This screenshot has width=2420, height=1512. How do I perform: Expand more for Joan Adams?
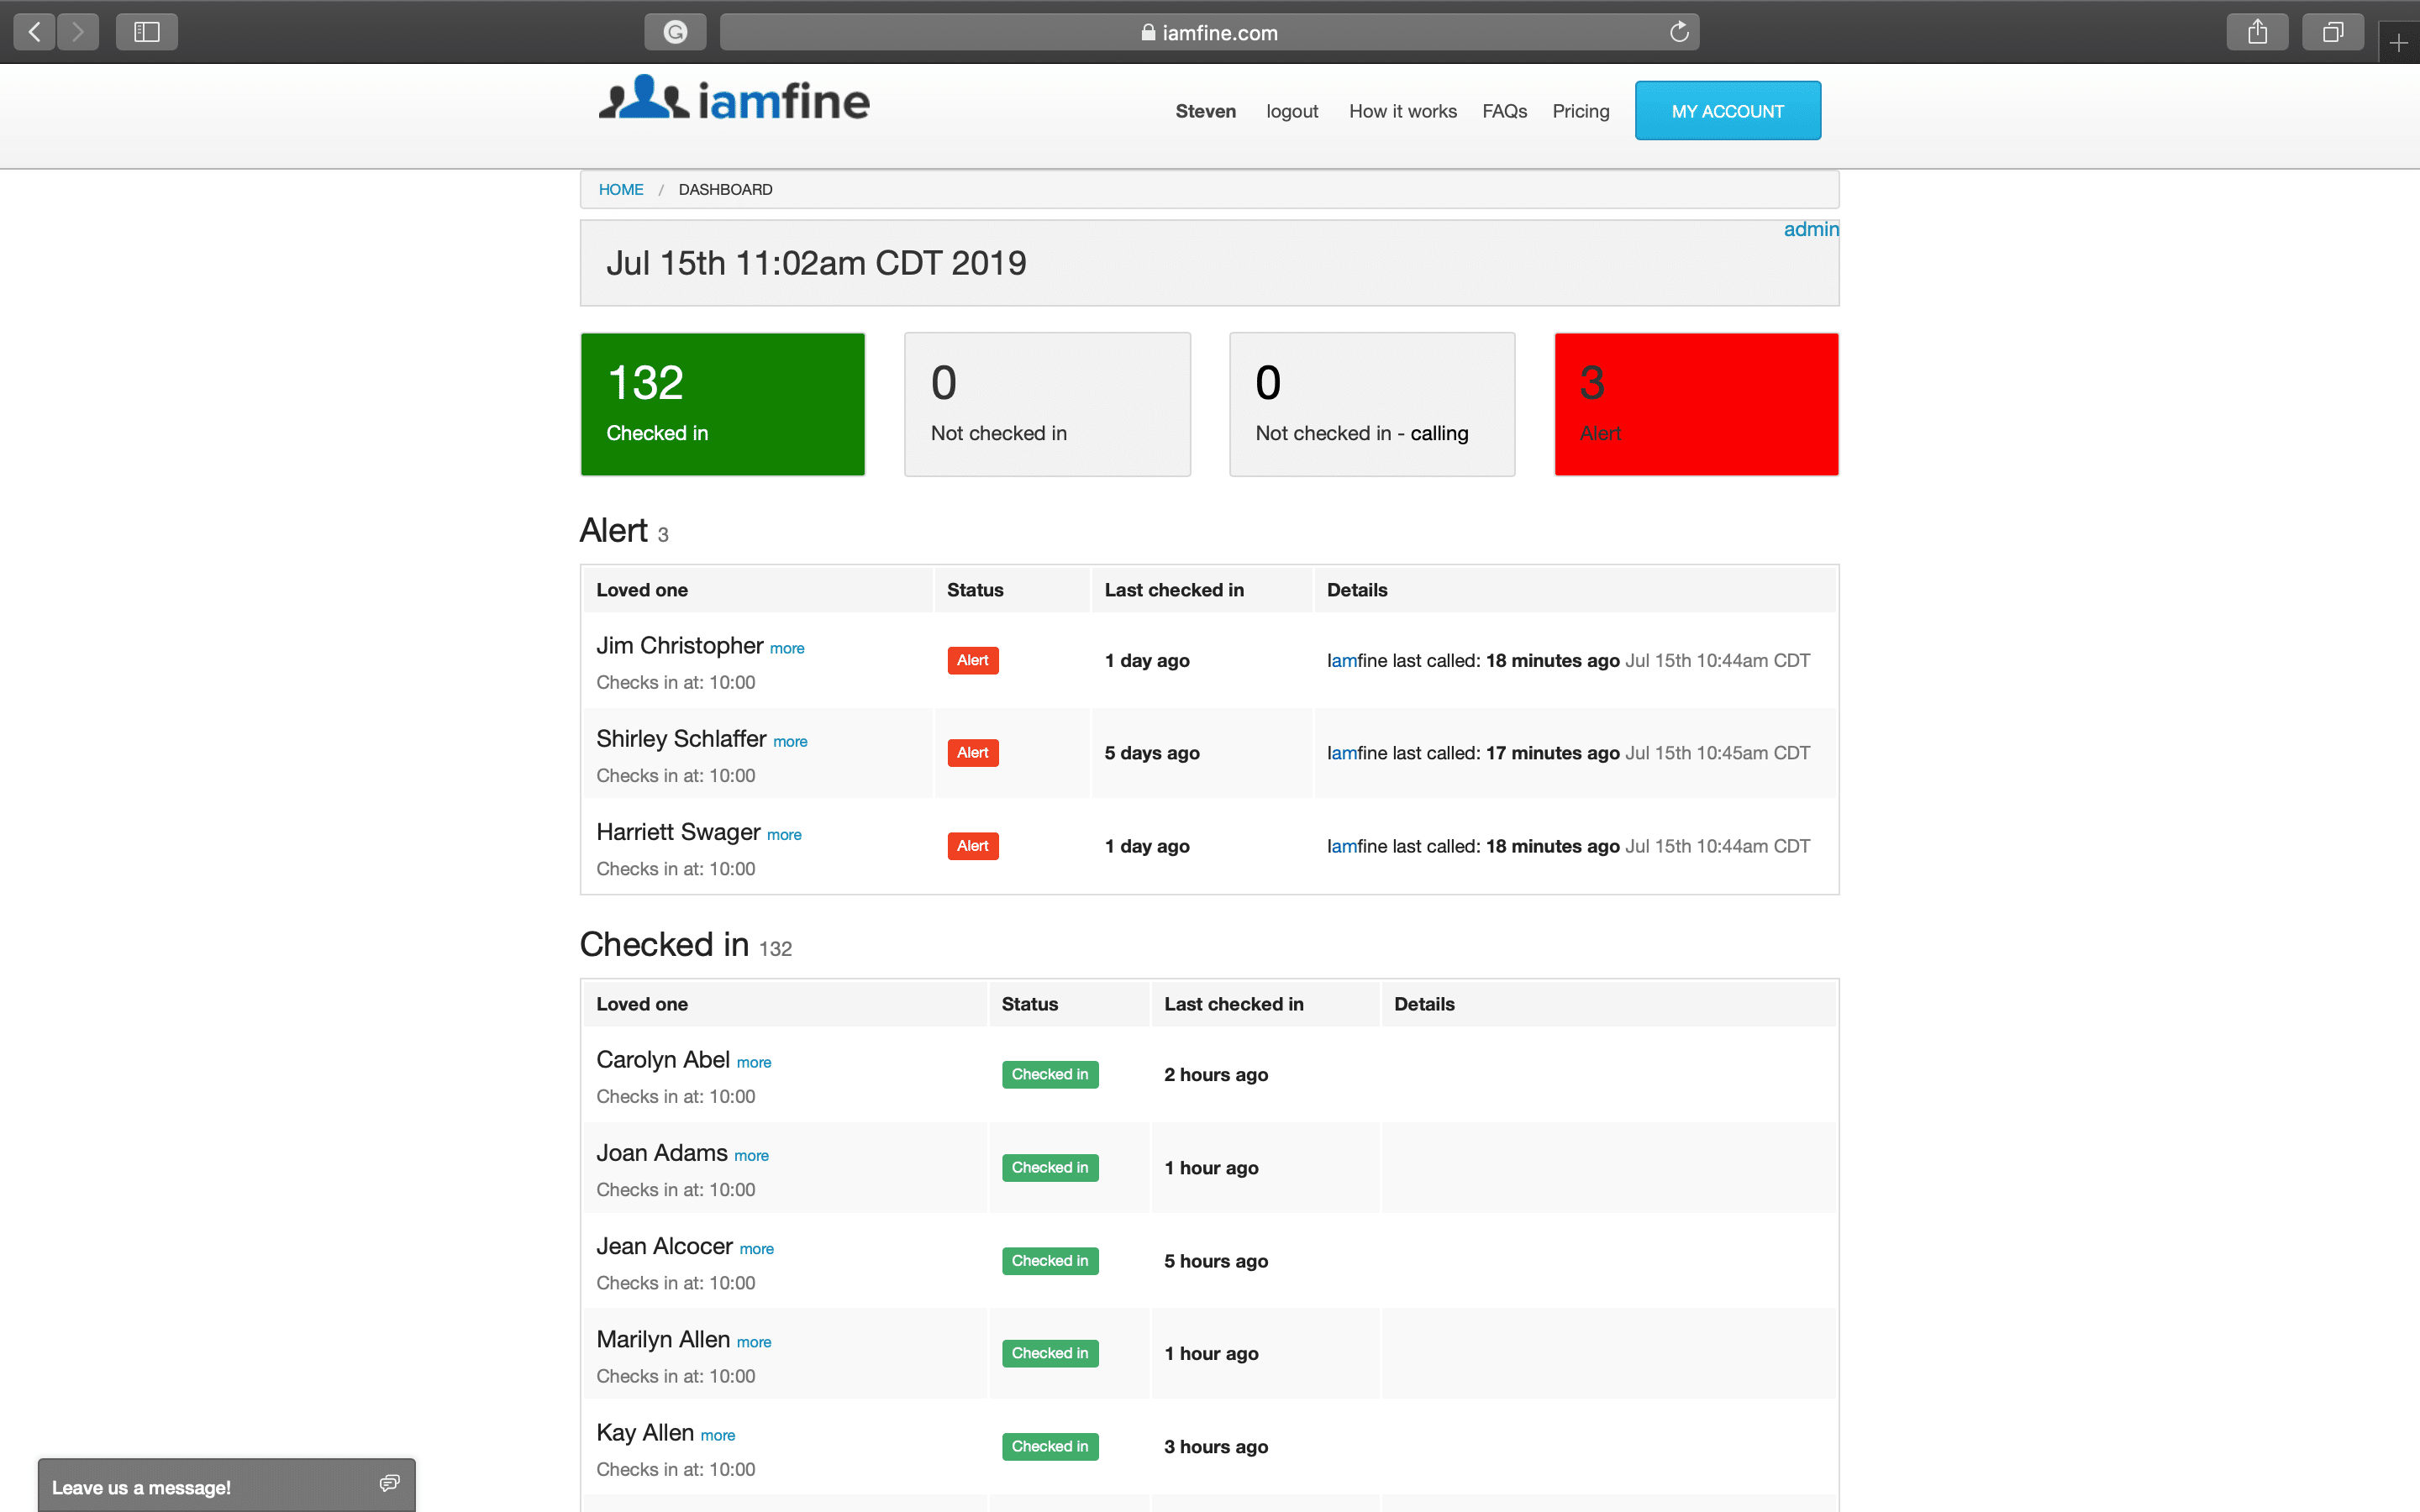(x=751, y=1155)
